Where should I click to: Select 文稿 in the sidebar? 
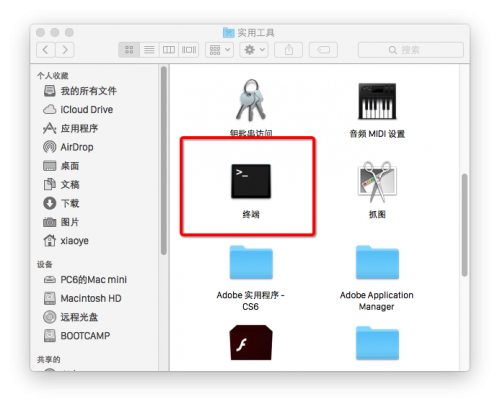(61, 184)
